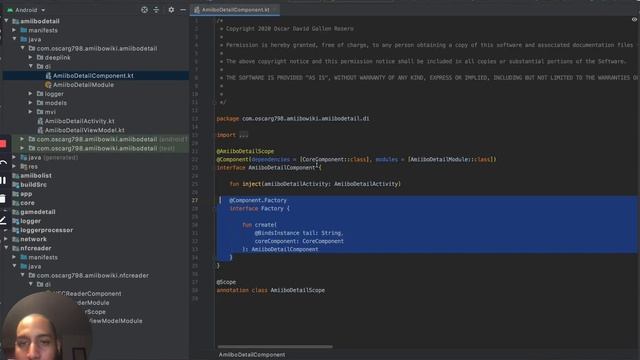Click the eye inspection icon at editor top right
Image resolution: width=640 pixels, height=360 pixels.
pyautogui.click(x=634, y=20)
